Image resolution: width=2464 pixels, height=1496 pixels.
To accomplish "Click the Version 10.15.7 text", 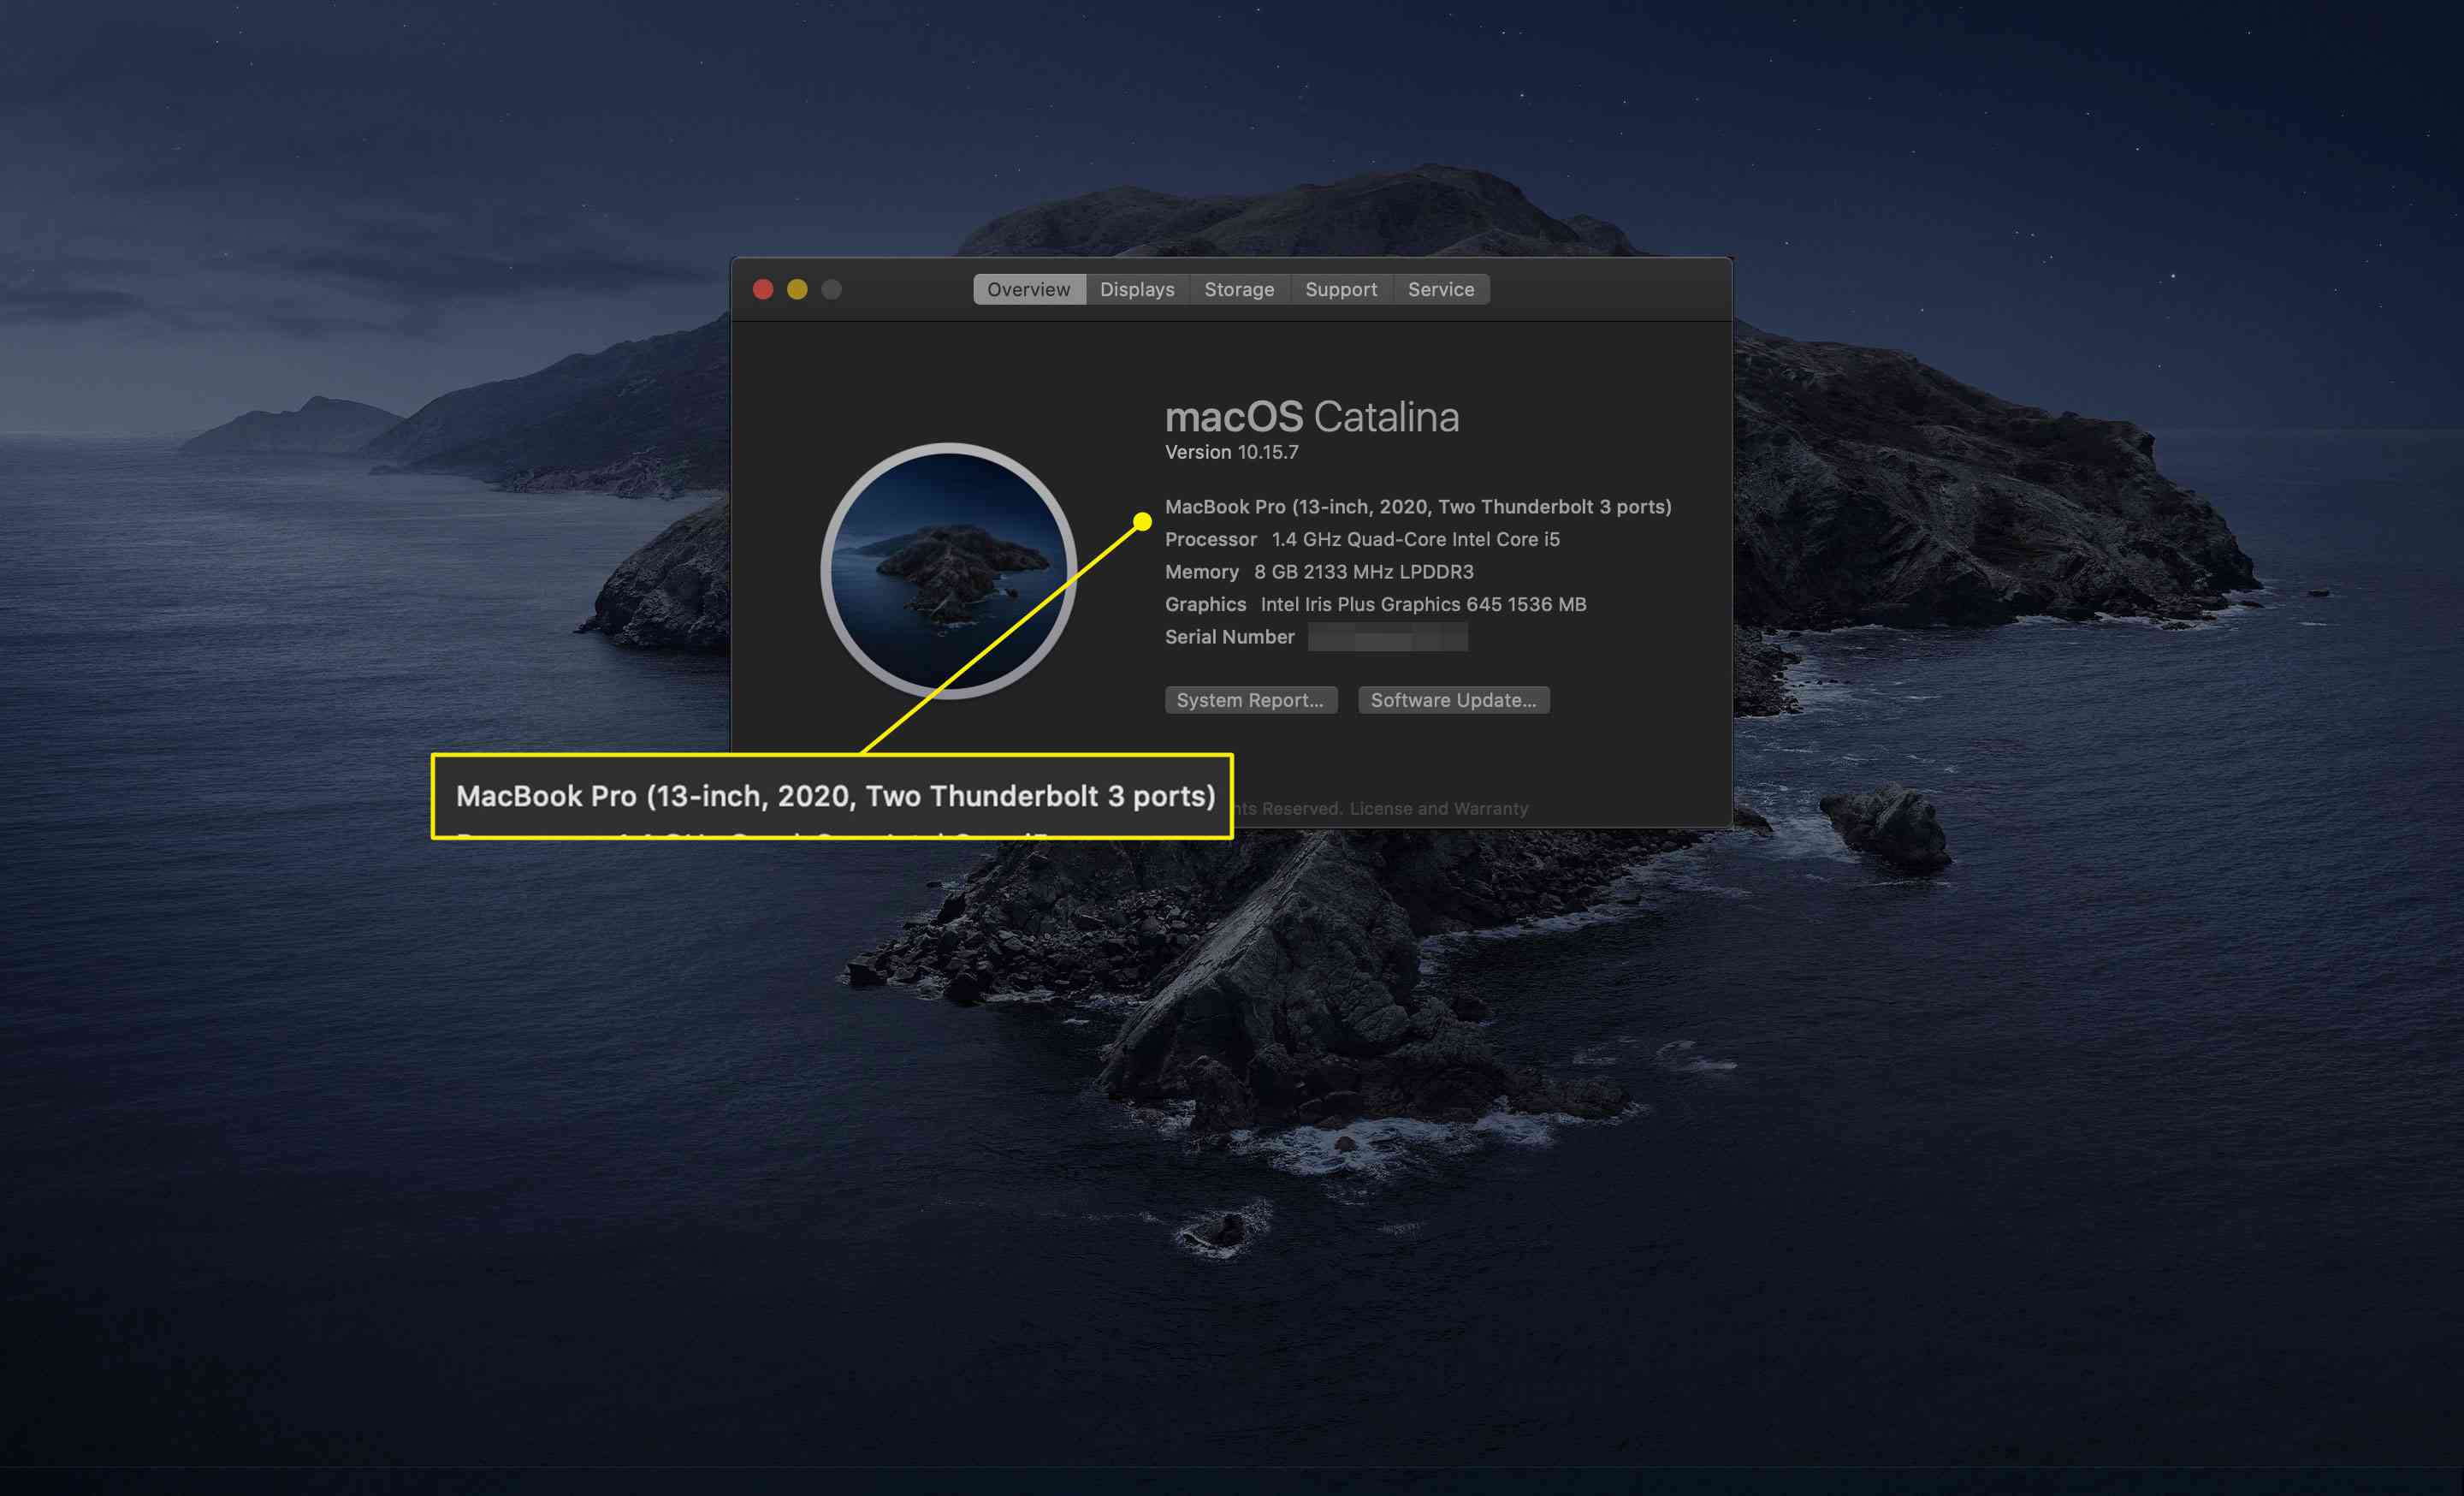I will (1232, 452).
